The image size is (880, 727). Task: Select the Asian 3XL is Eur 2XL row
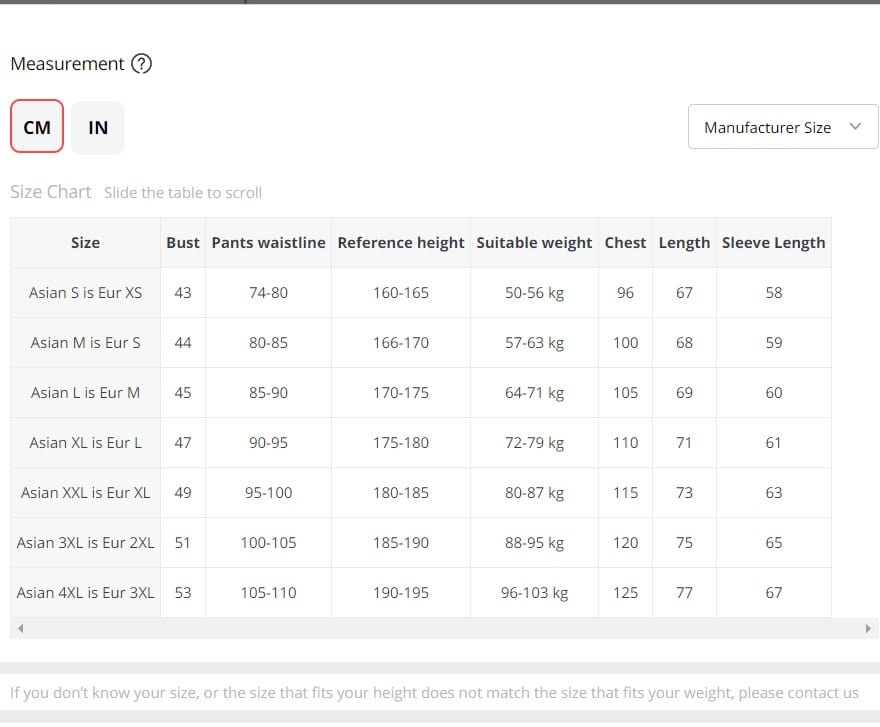pos(86,543)
